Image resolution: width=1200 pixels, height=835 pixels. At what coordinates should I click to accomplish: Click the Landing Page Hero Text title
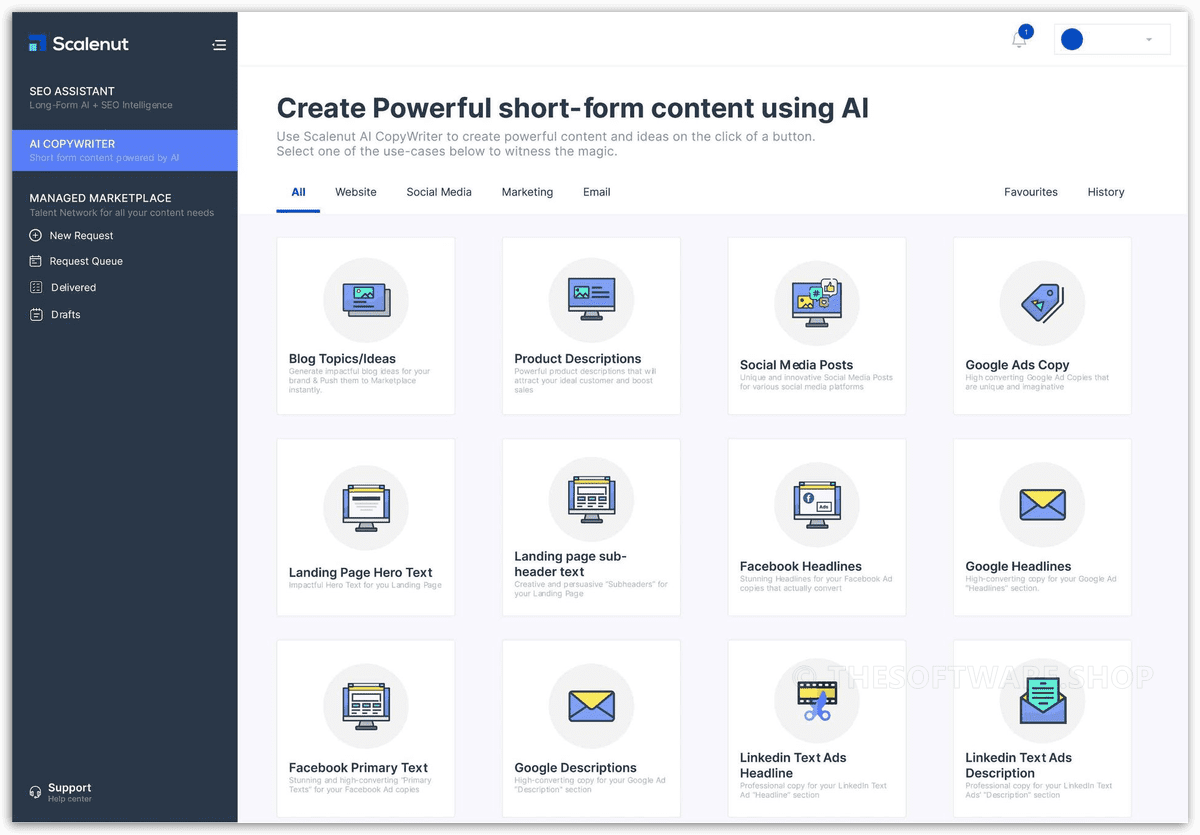click(x=361, y=573)
